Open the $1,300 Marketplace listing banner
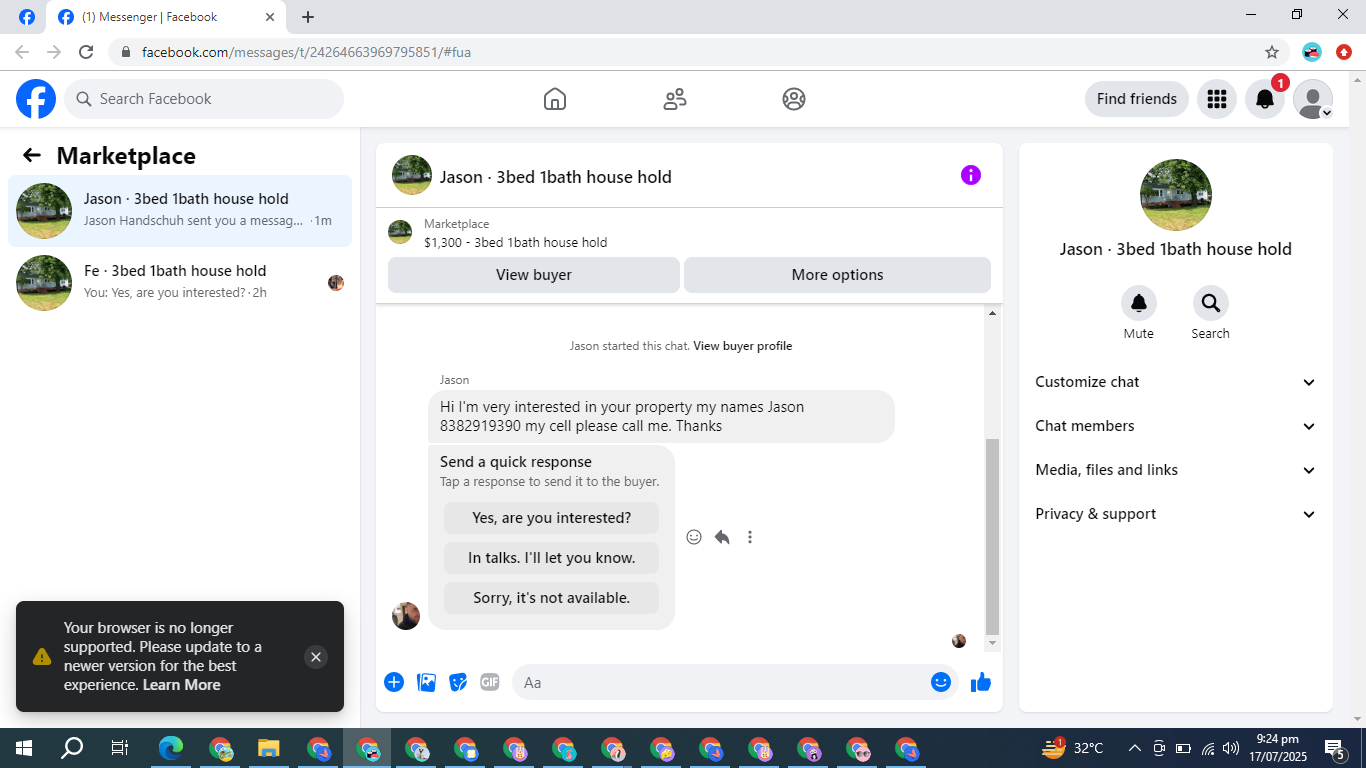Screen dimensions: 1366x768 coord(689,233)
